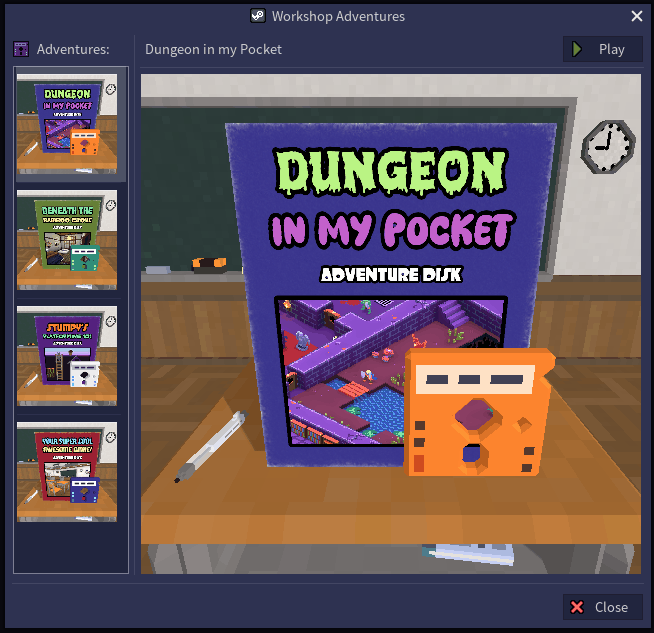
Task: Click the Adventures list header label
Action: [72, 49]
